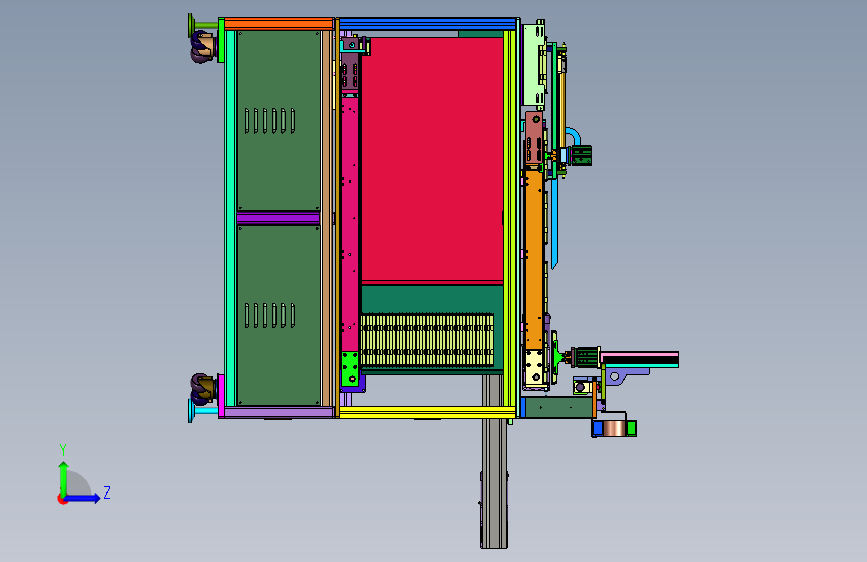Select the curved cyan tube near the top right
This screenshot has height=562, width=867.
[x=573, y=136]
